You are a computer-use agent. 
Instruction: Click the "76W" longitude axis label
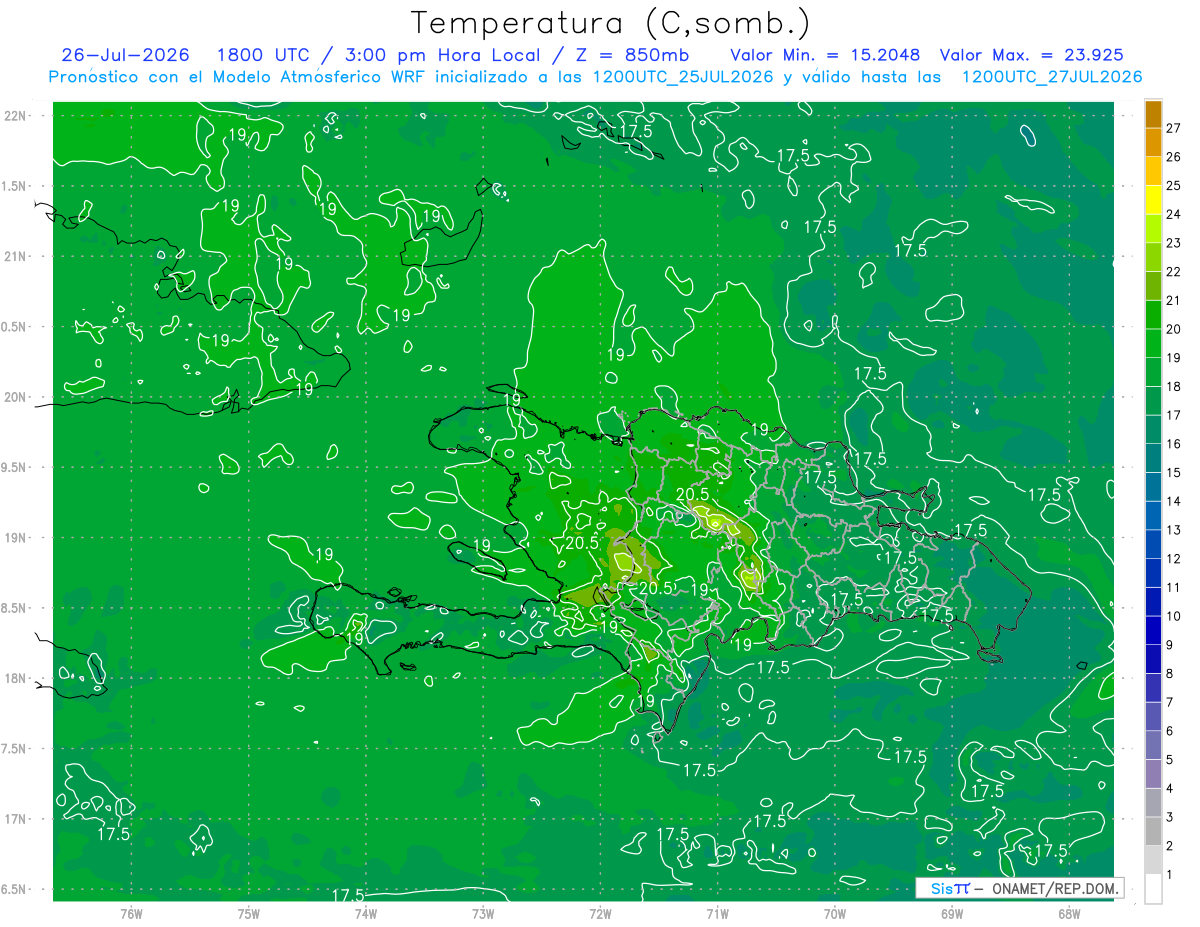tap(131, 914)
